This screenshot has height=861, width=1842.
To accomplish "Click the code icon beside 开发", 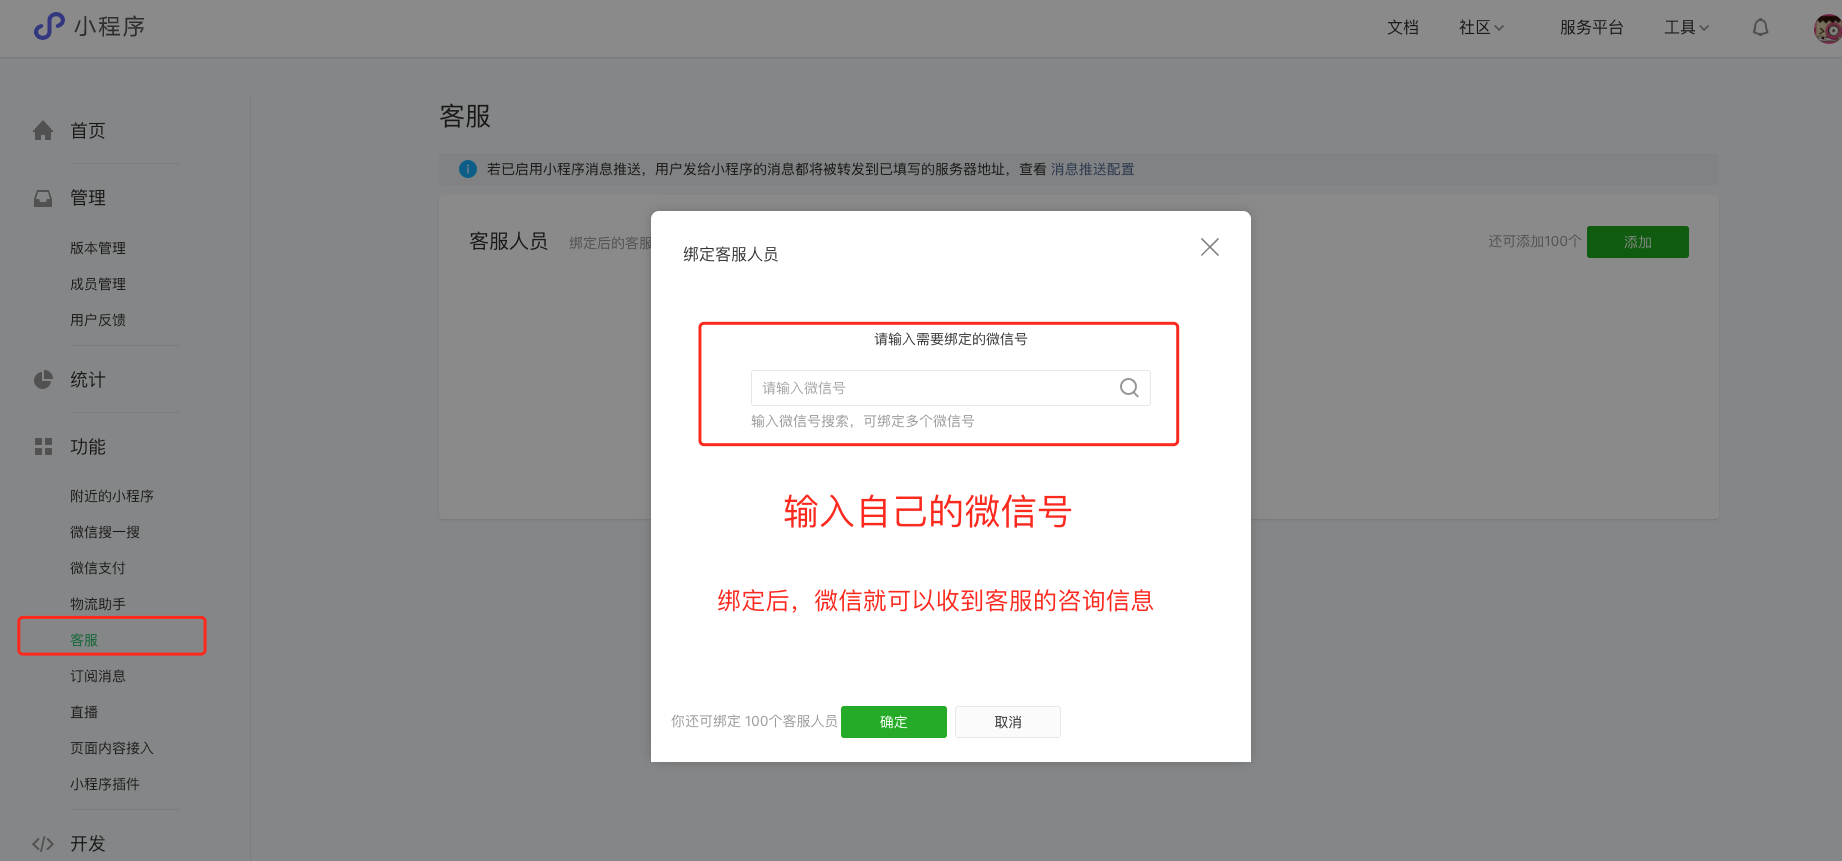I will 43,844.
